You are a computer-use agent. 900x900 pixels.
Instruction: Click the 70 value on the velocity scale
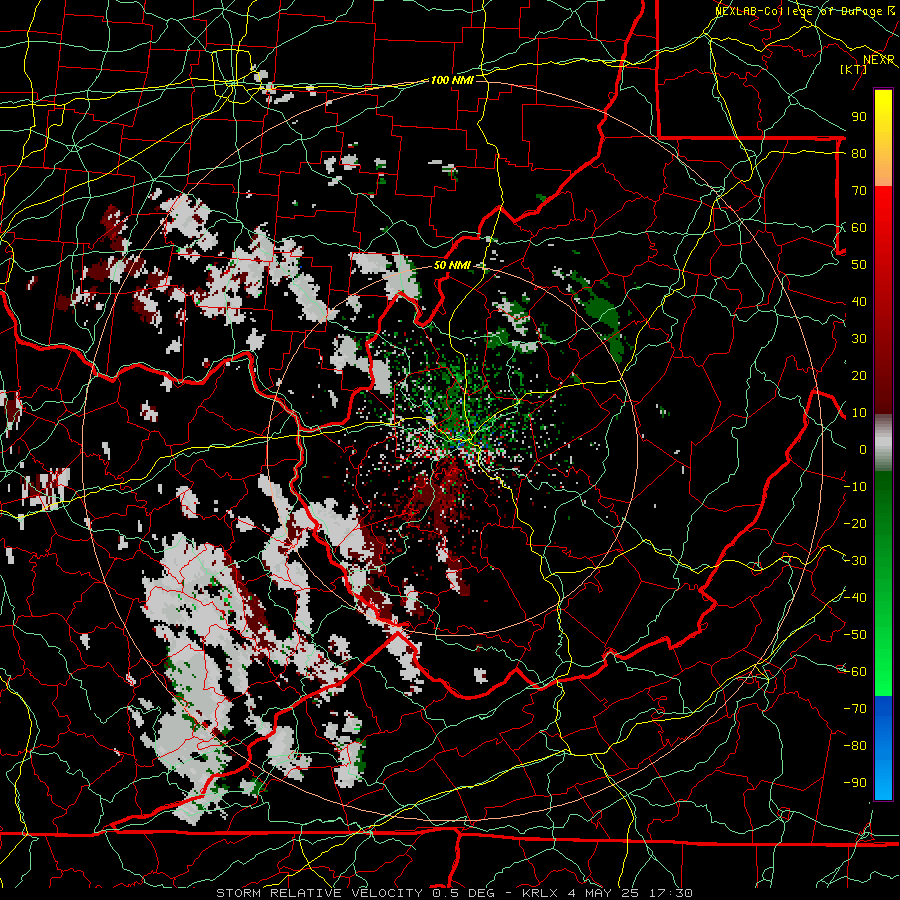[859, 191]
